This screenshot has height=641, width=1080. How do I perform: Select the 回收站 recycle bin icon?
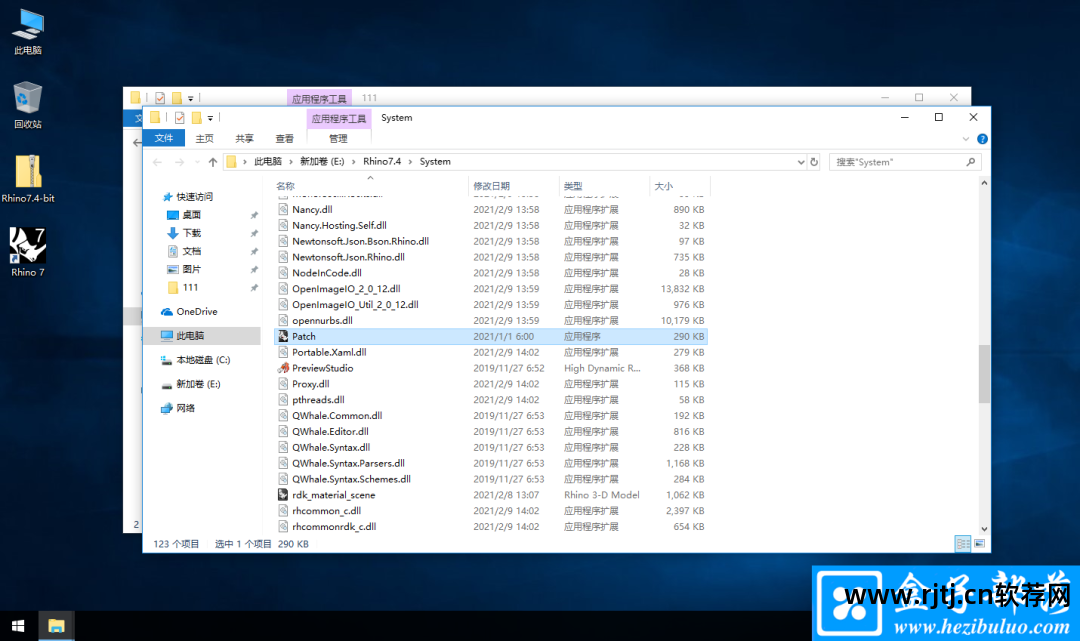(28, 105)
